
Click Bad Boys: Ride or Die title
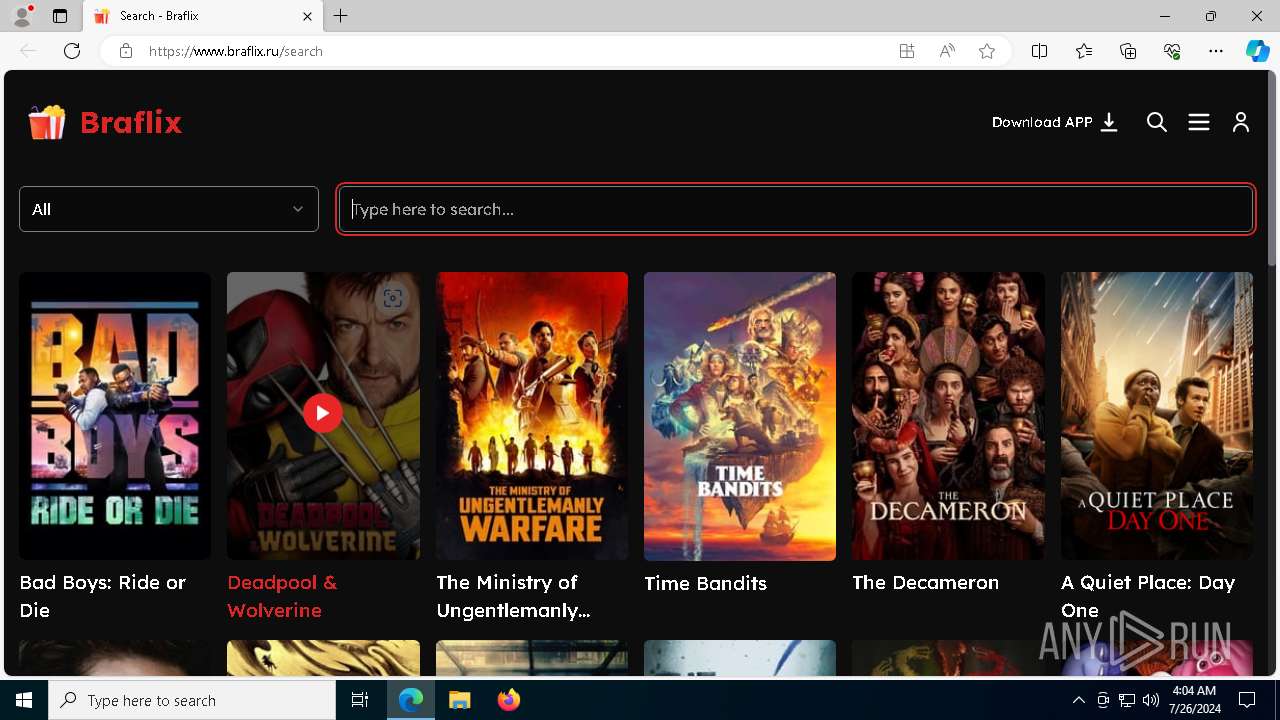[103, 596]
